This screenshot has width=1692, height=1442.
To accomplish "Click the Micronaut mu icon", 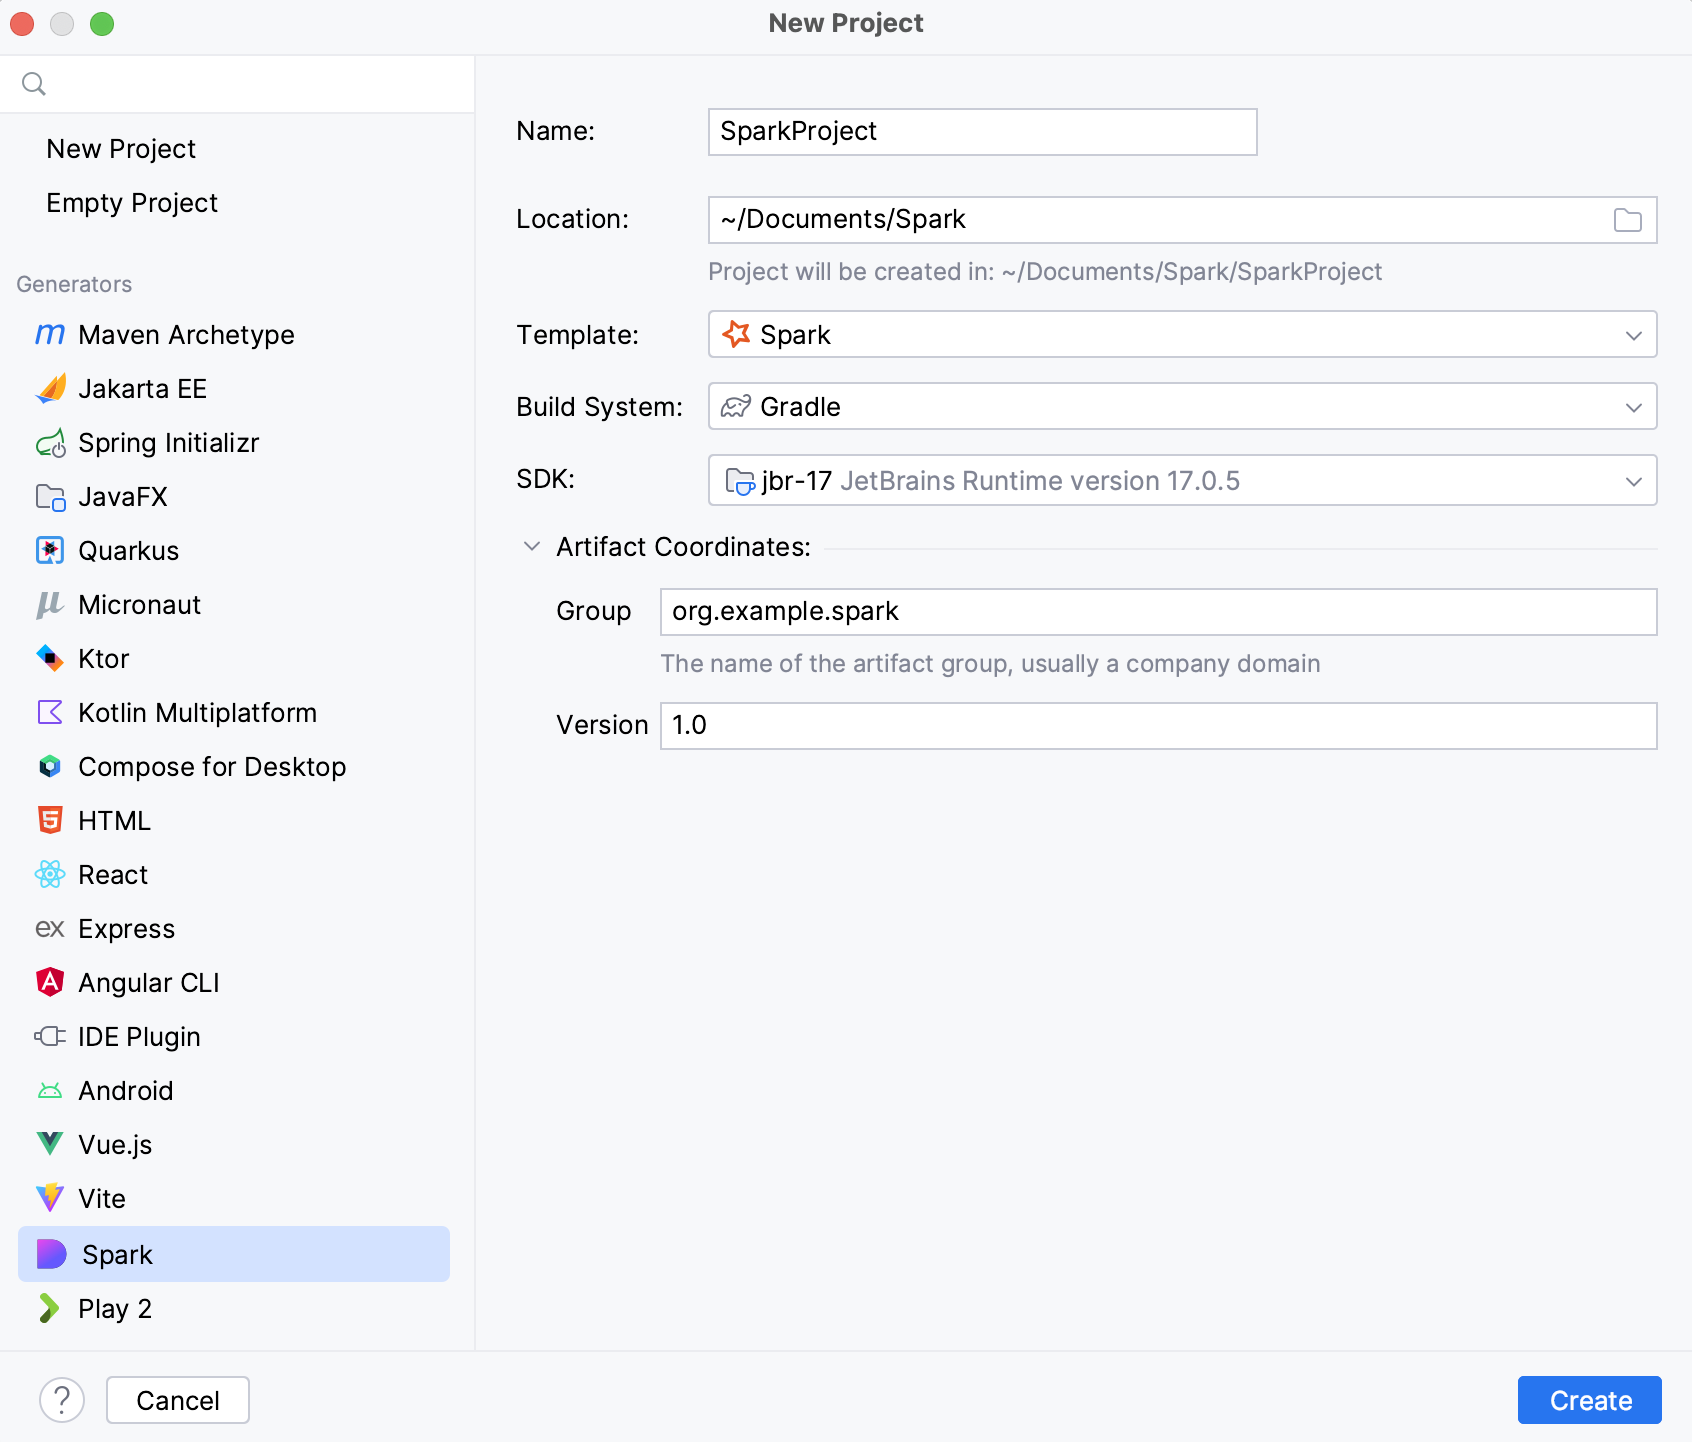I will pos(50,604).
